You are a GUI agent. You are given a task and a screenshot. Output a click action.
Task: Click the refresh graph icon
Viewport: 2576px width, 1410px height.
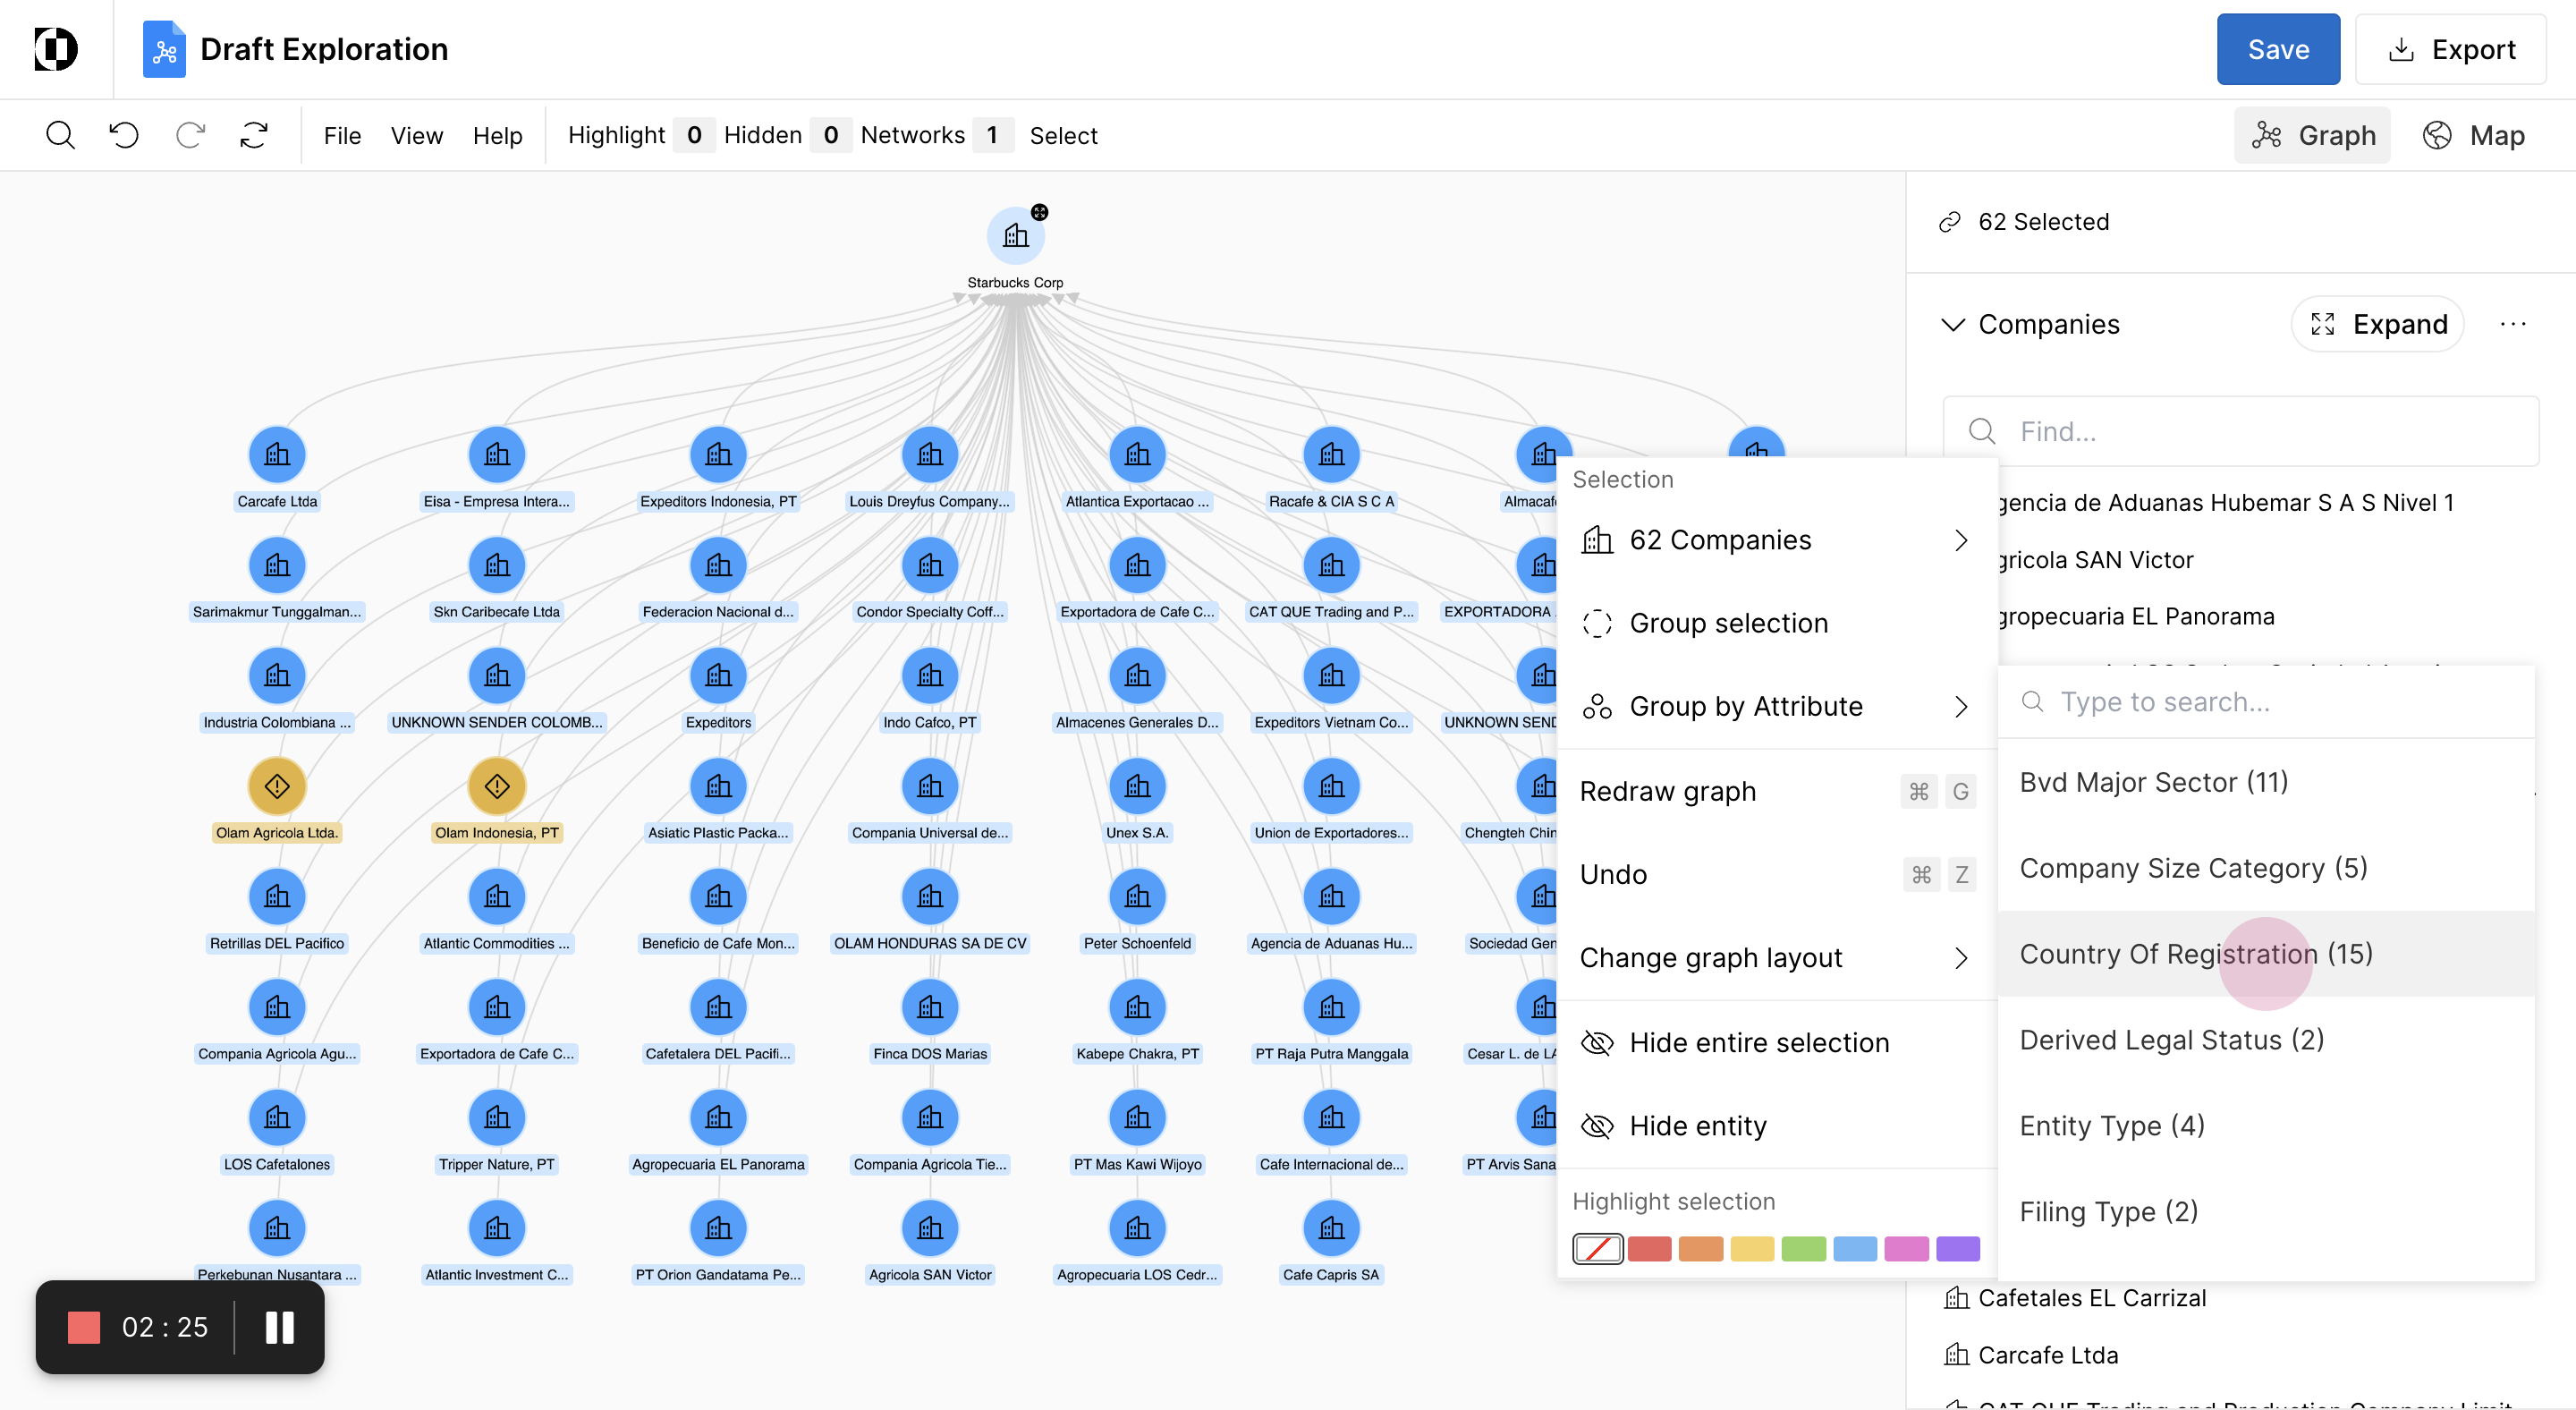[254, 135]
